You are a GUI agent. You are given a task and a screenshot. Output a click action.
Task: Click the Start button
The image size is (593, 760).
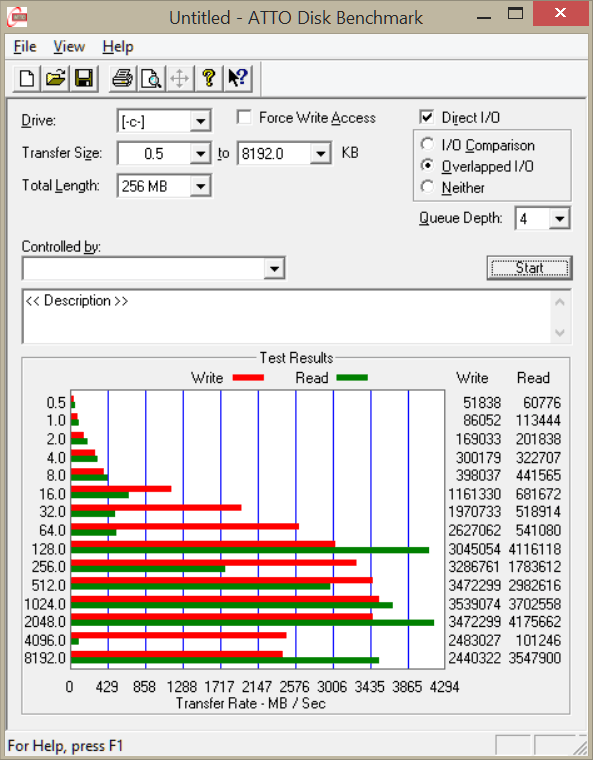(x=529, y=268)
